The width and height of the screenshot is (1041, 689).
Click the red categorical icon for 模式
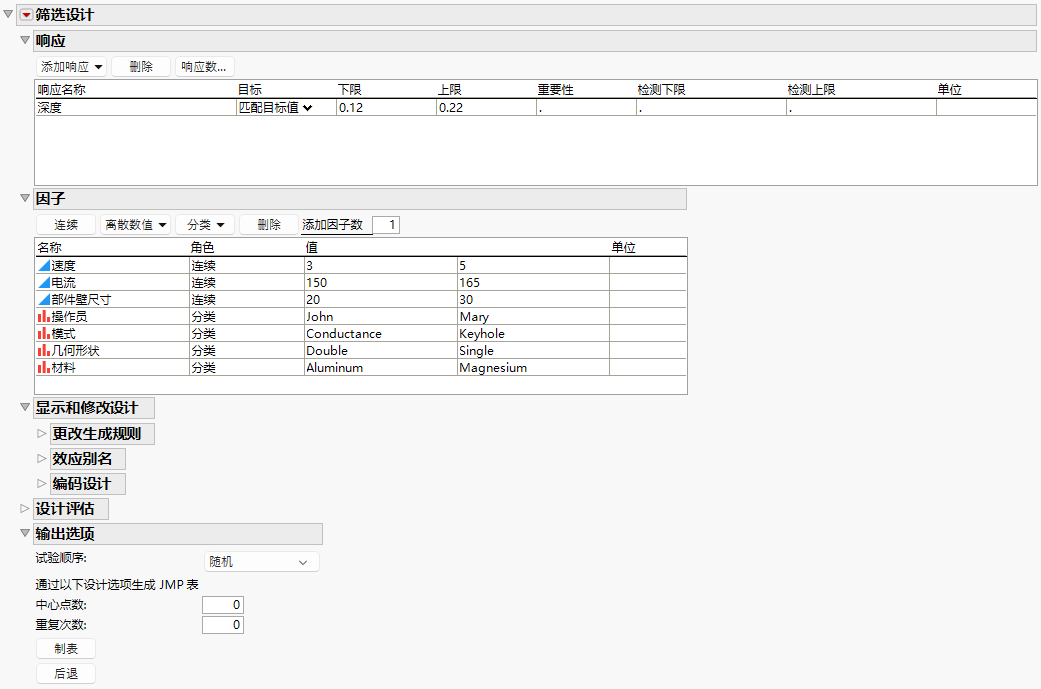pos(44,333)
